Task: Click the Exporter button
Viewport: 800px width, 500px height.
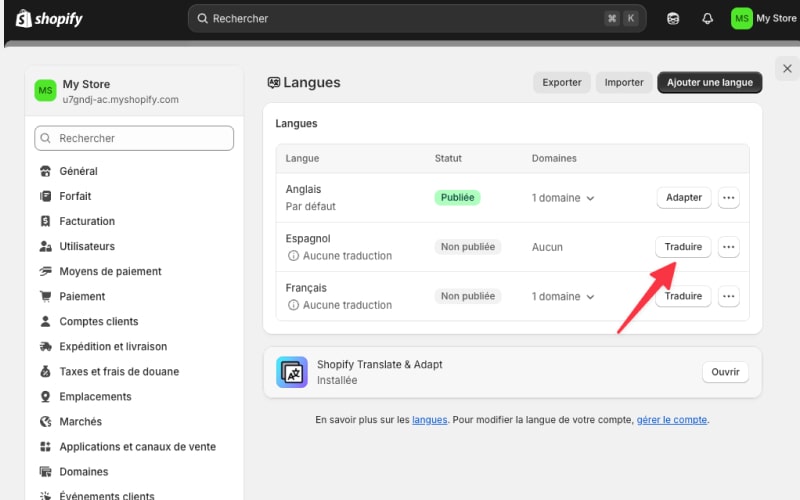Action: [x=561, y=83]
